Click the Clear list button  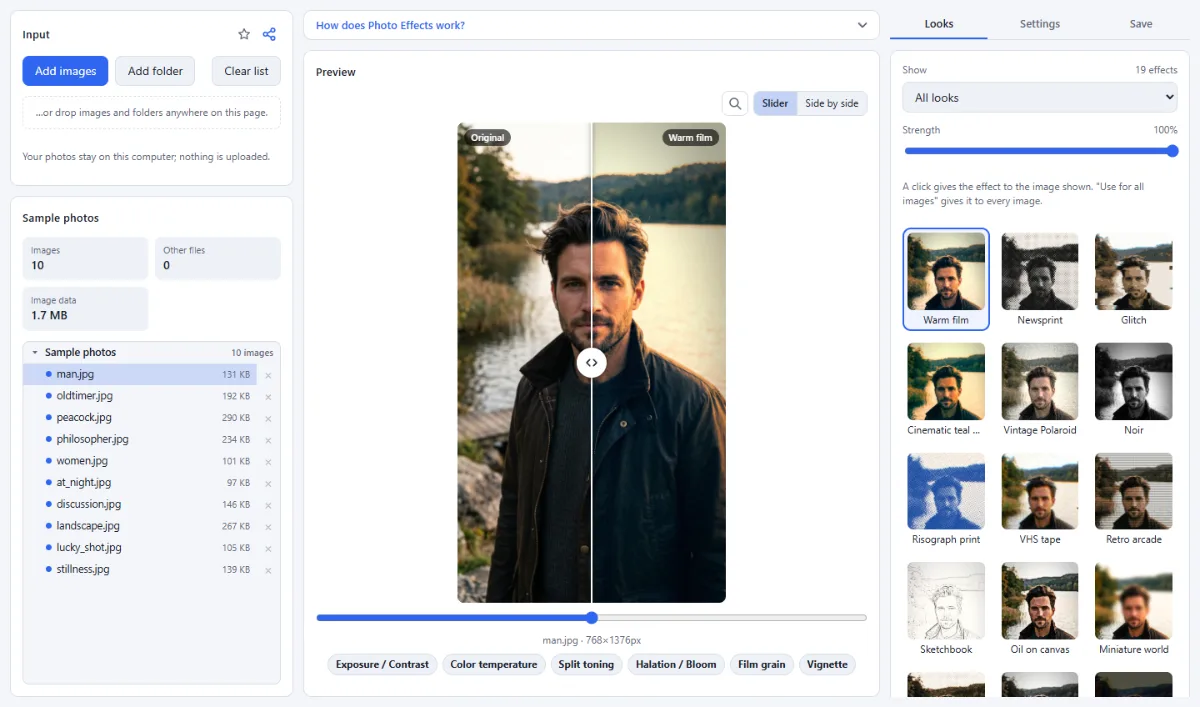point(246,71)
